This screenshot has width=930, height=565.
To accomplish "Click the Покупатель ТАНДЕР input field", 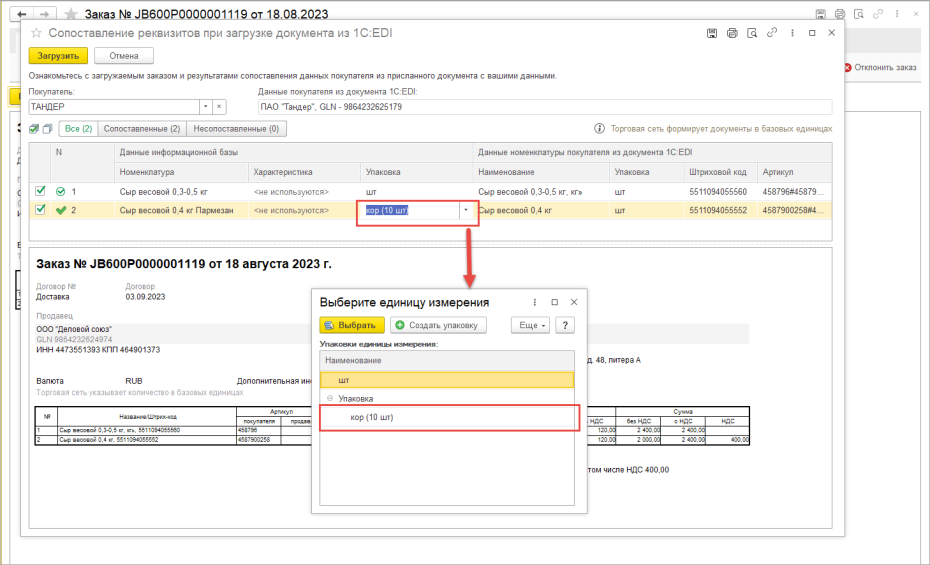I will (114, 107).
